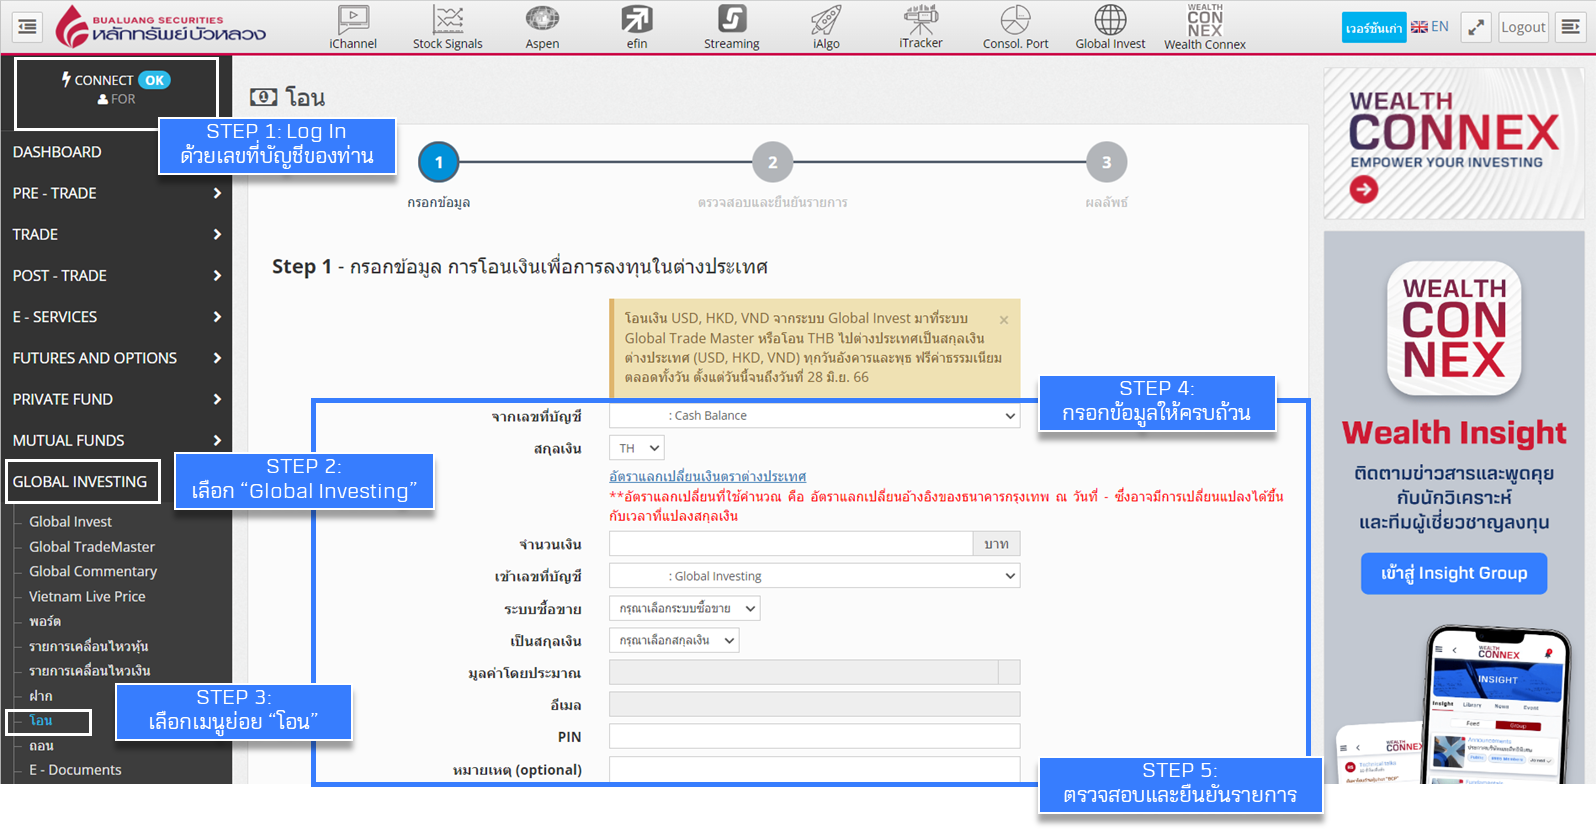Toggle fullscreen expand icon

1476,28
